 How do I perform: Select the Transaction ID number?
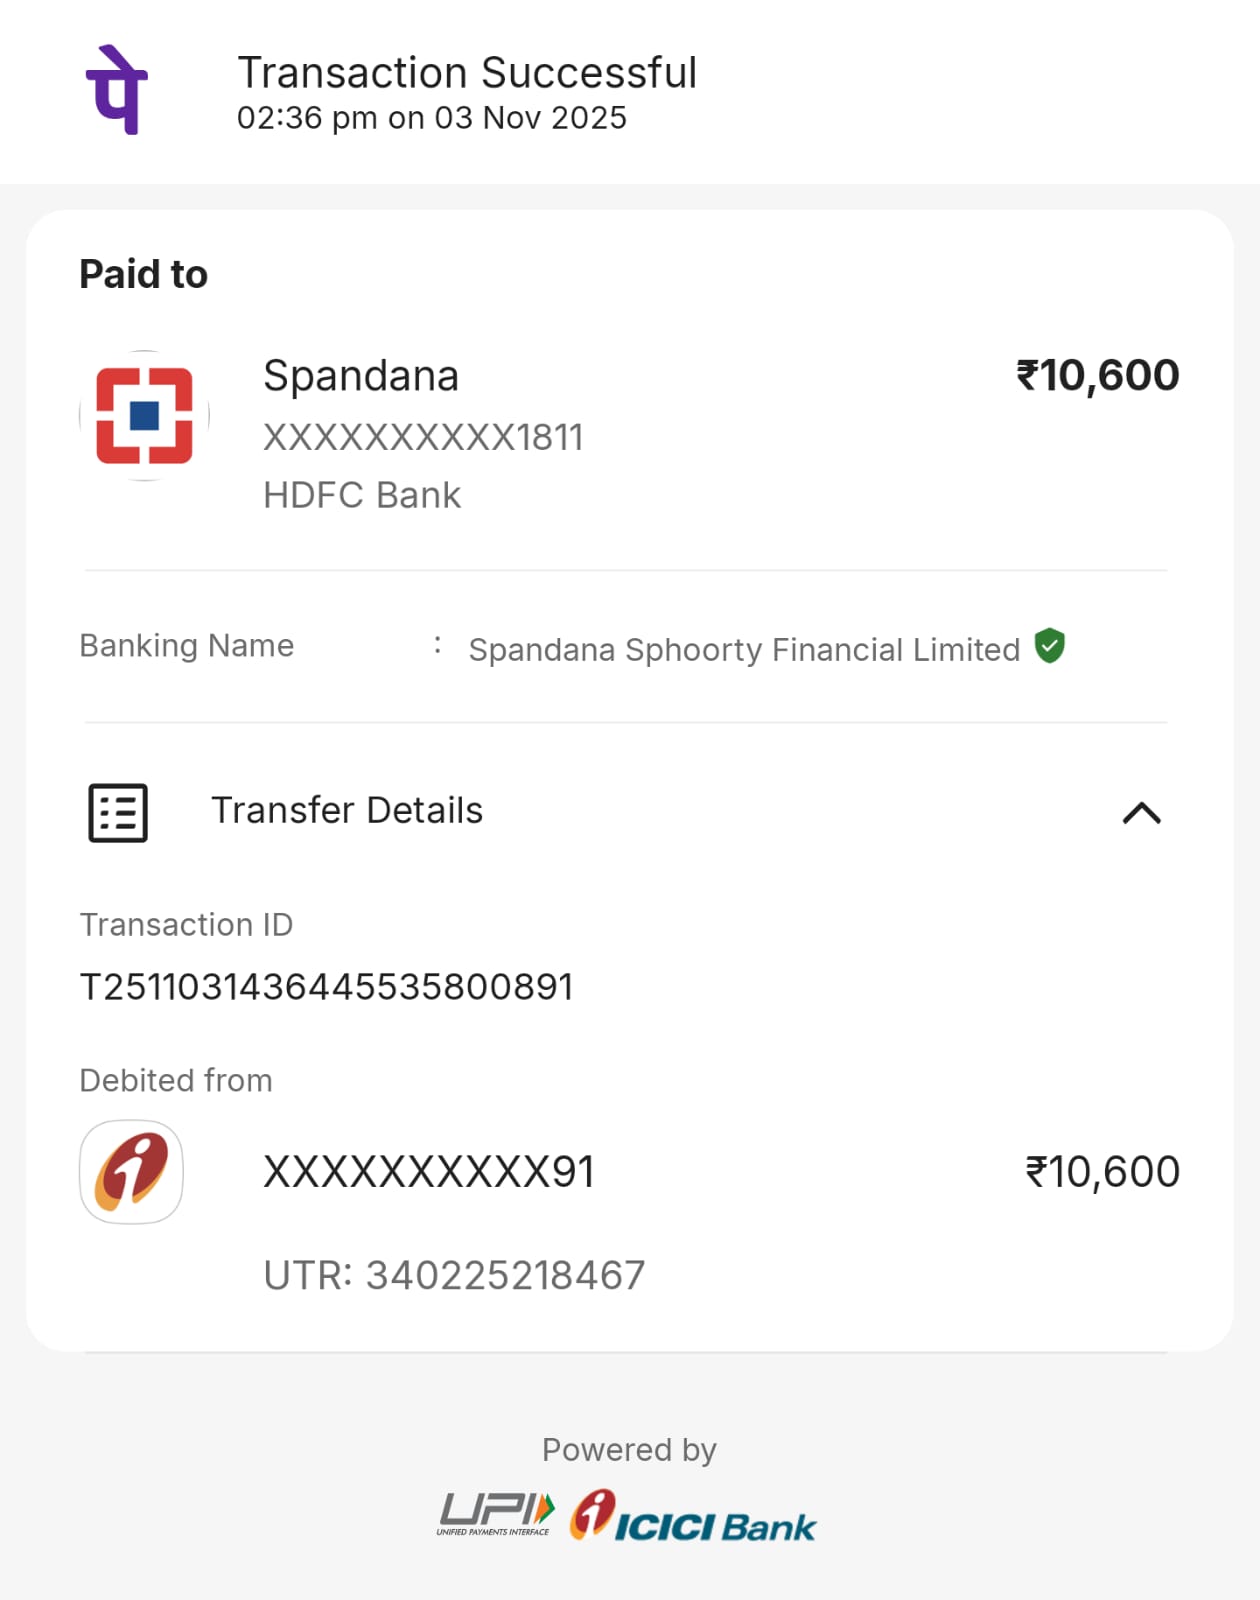[x=326, y=987]
